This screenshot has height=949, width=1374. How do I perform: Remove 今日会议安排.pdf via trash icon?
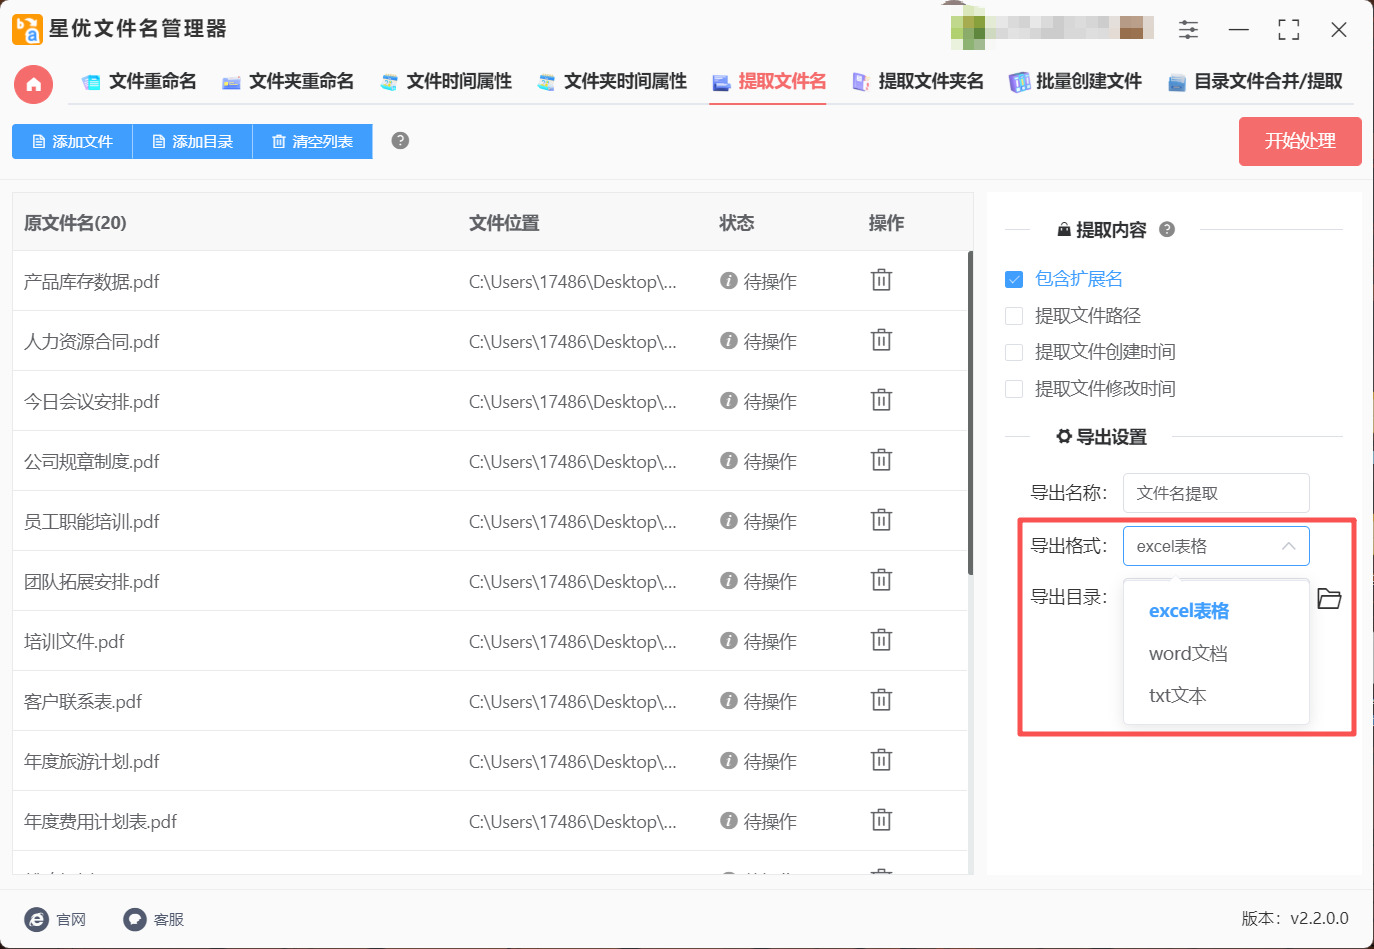(881, 400)
